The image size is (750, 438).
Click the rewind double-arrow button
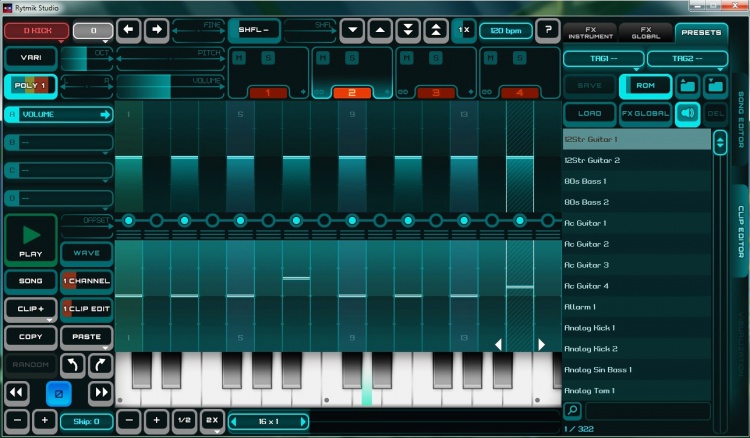tap(17, 392)
